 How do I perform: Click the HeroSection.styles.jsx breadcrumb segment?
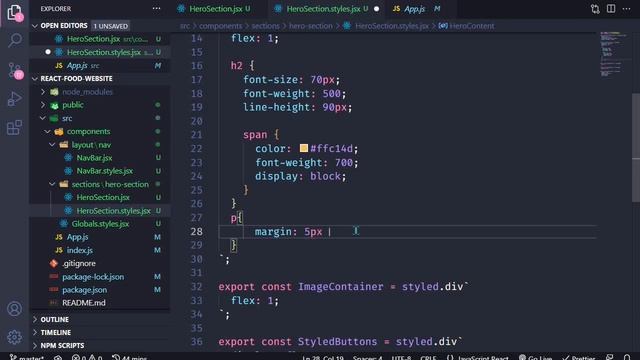(x=391, y=26)
